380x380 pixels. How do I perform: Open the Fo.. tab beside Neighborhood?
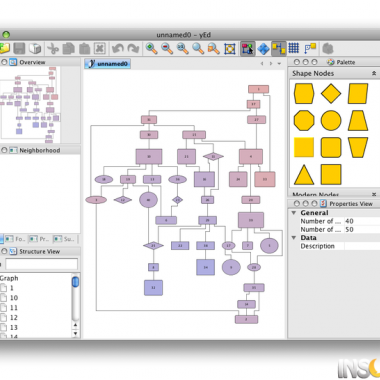tap(15, 239)
